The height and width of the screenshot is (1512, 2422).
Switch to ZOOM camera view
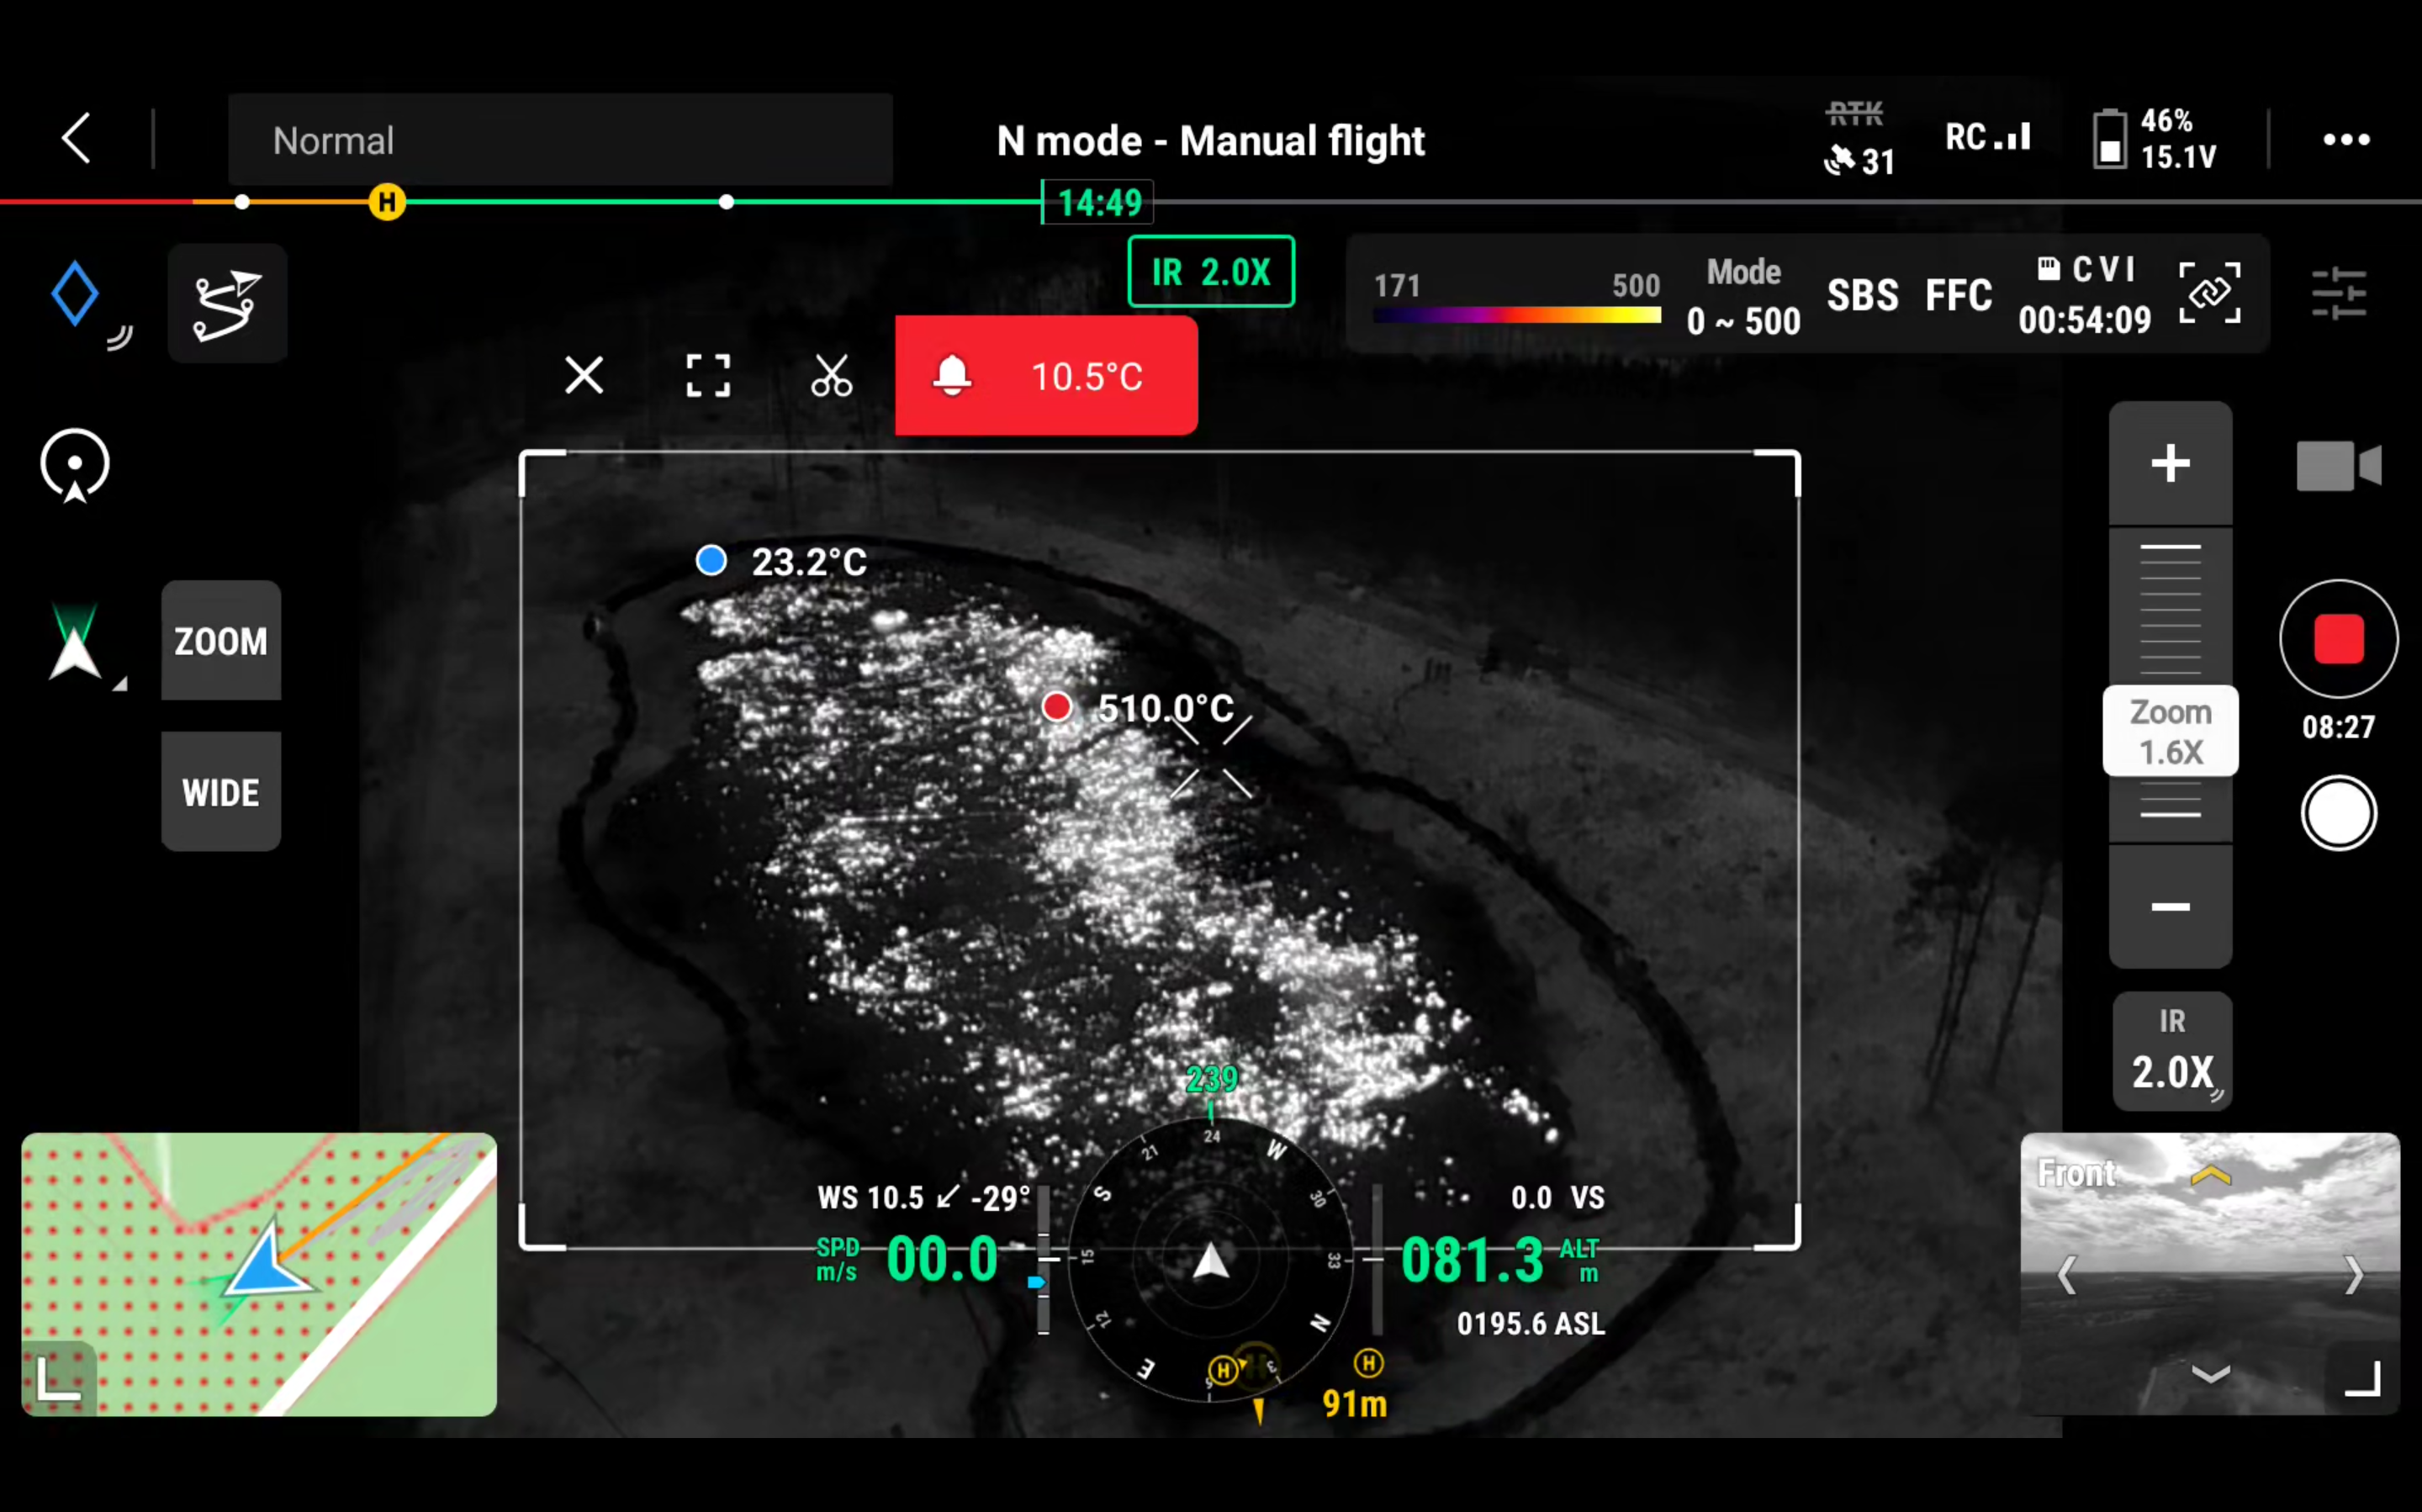[x=221, y=641]
